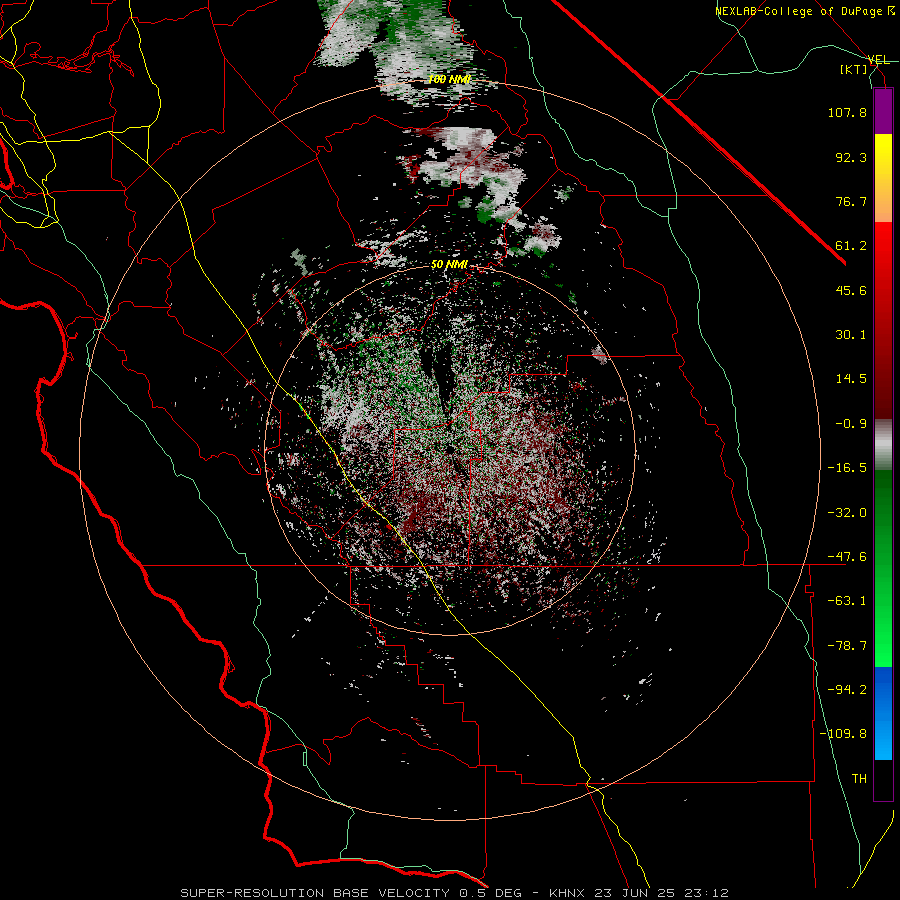This screenshot has width=900, height=900.
Task: Click the -78.7 velocity scale value
Action: point(847,646)
